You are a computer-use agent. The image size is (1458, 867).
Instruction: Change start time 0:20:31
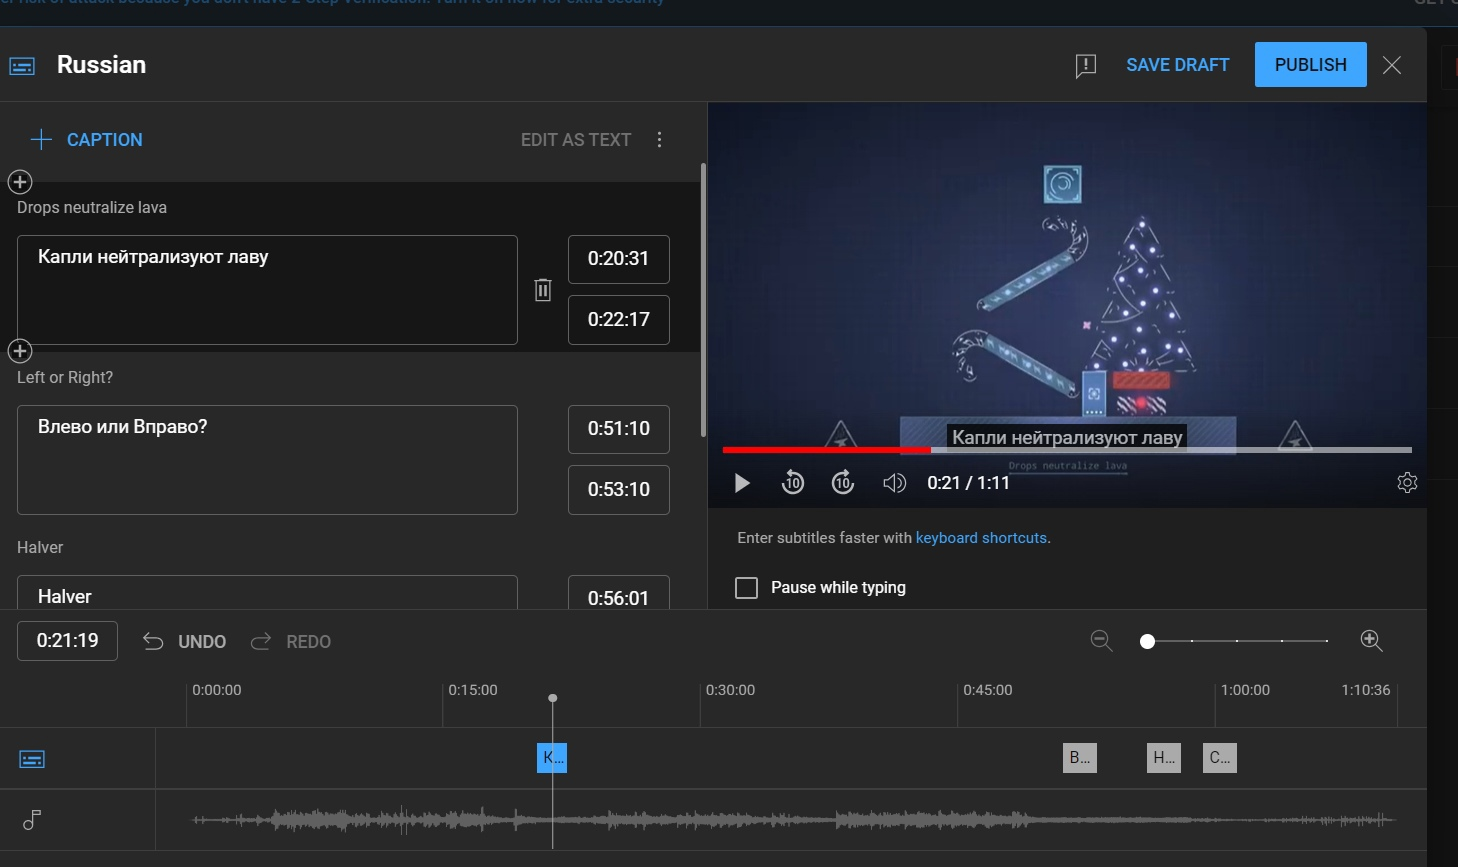[x=619, y=259]
